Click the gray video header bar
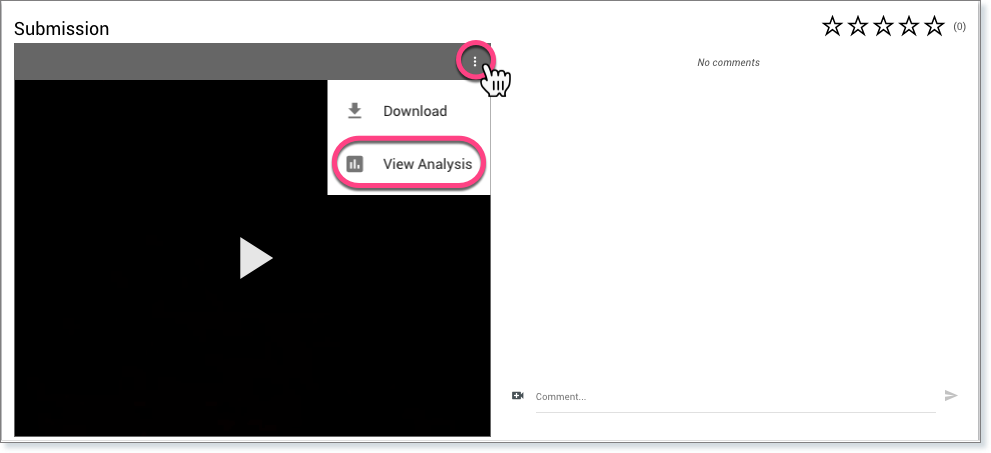Screen dimensions: 991x453 coord(230,62)
